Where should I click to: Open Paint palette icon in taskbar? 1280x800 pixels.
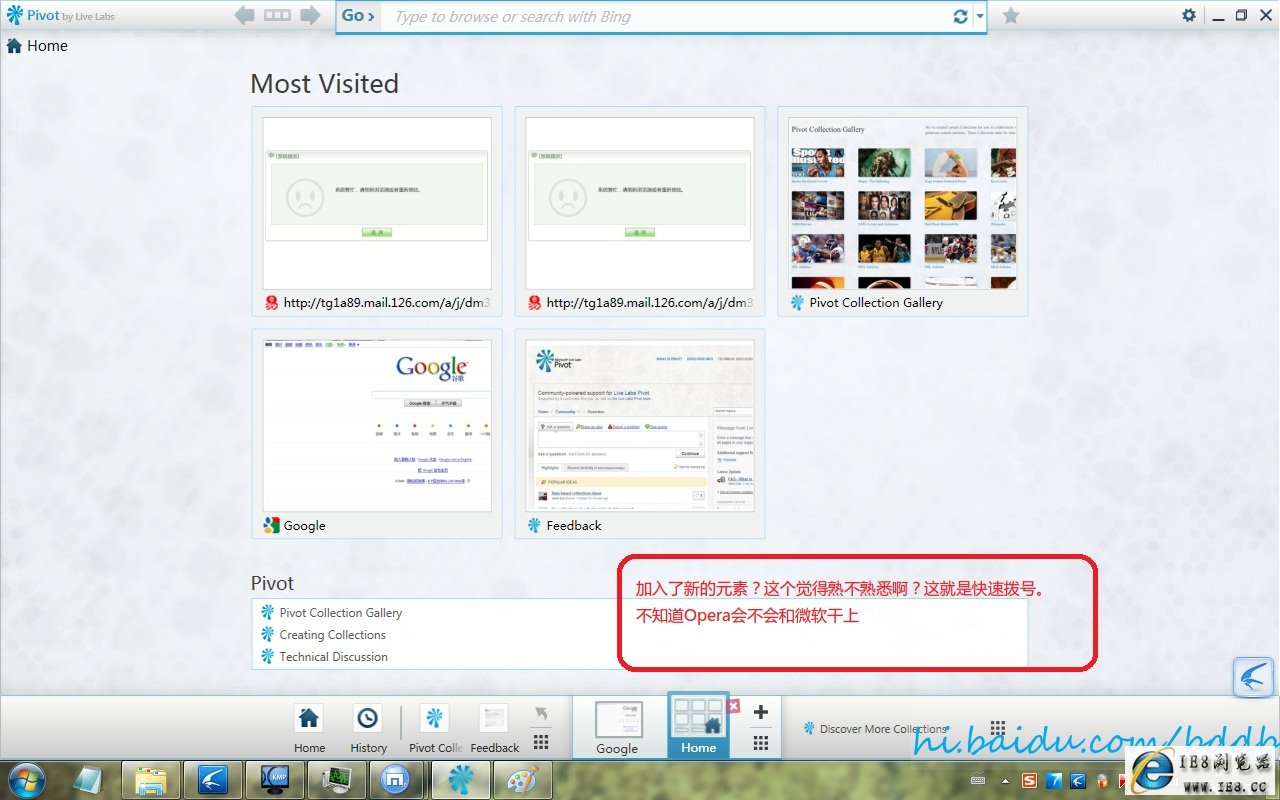(x=522, y=780)
